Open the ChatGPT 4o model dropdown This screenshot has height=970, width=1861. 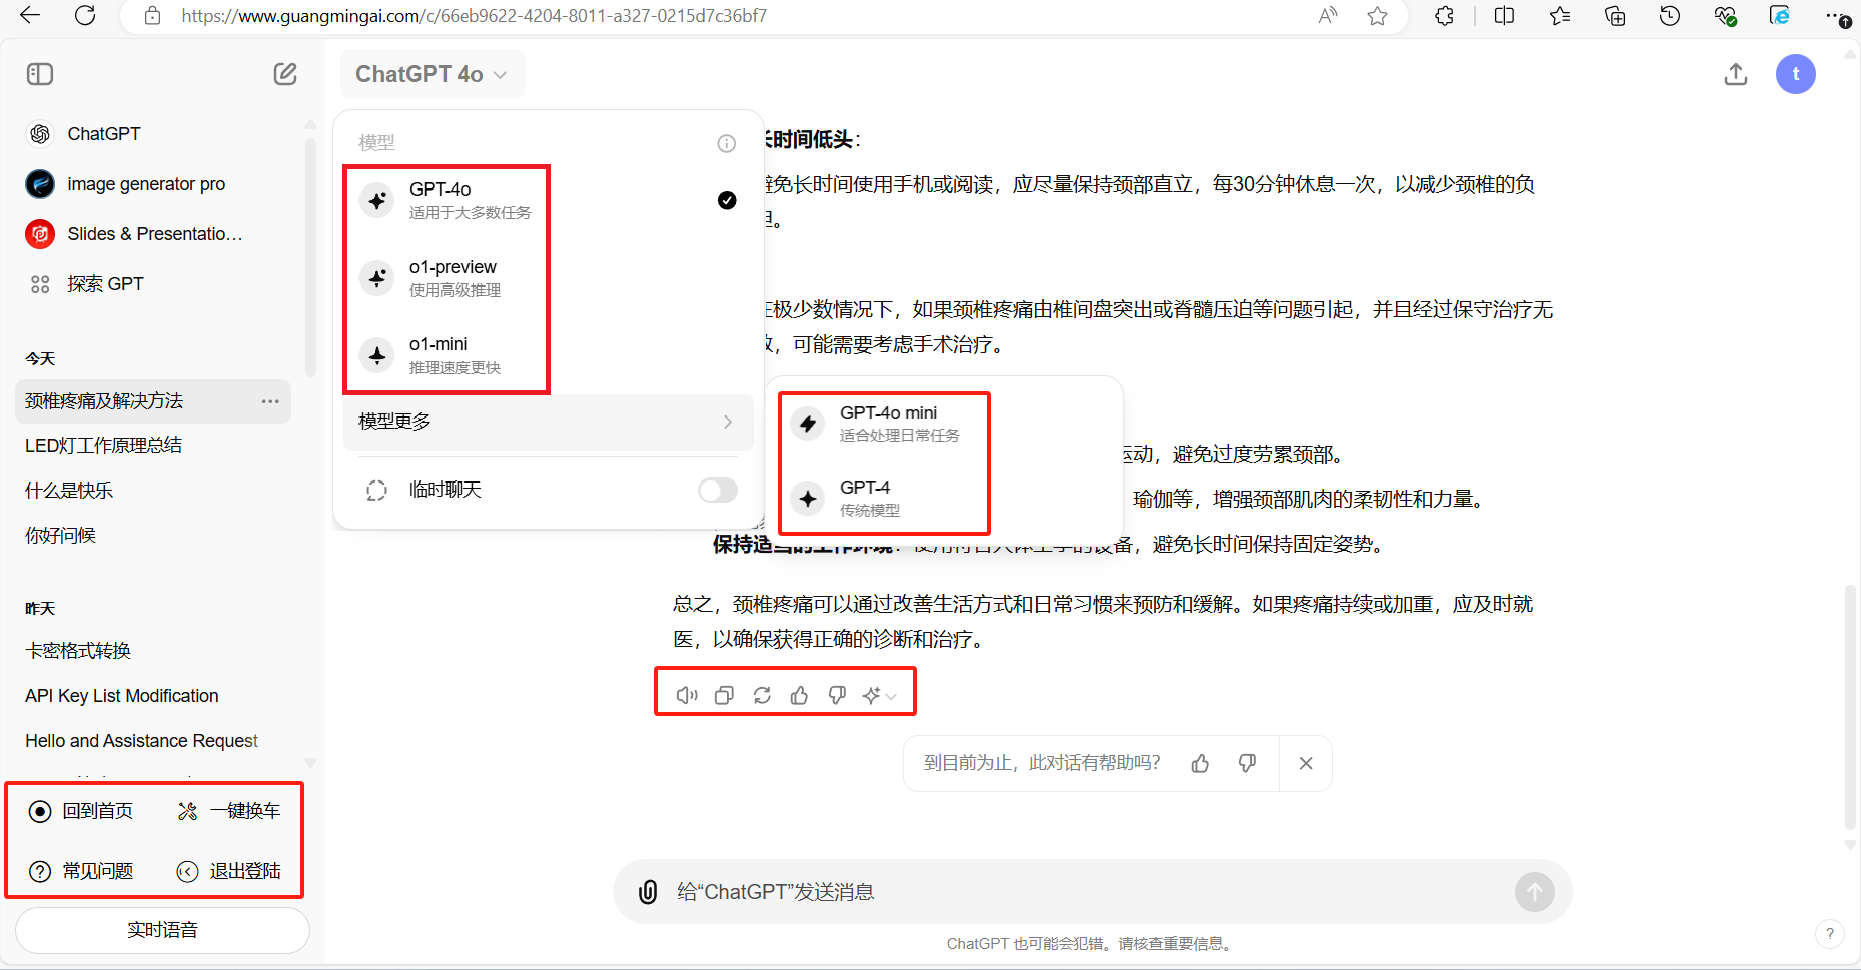pyautogui.click(x=432, y=74)
